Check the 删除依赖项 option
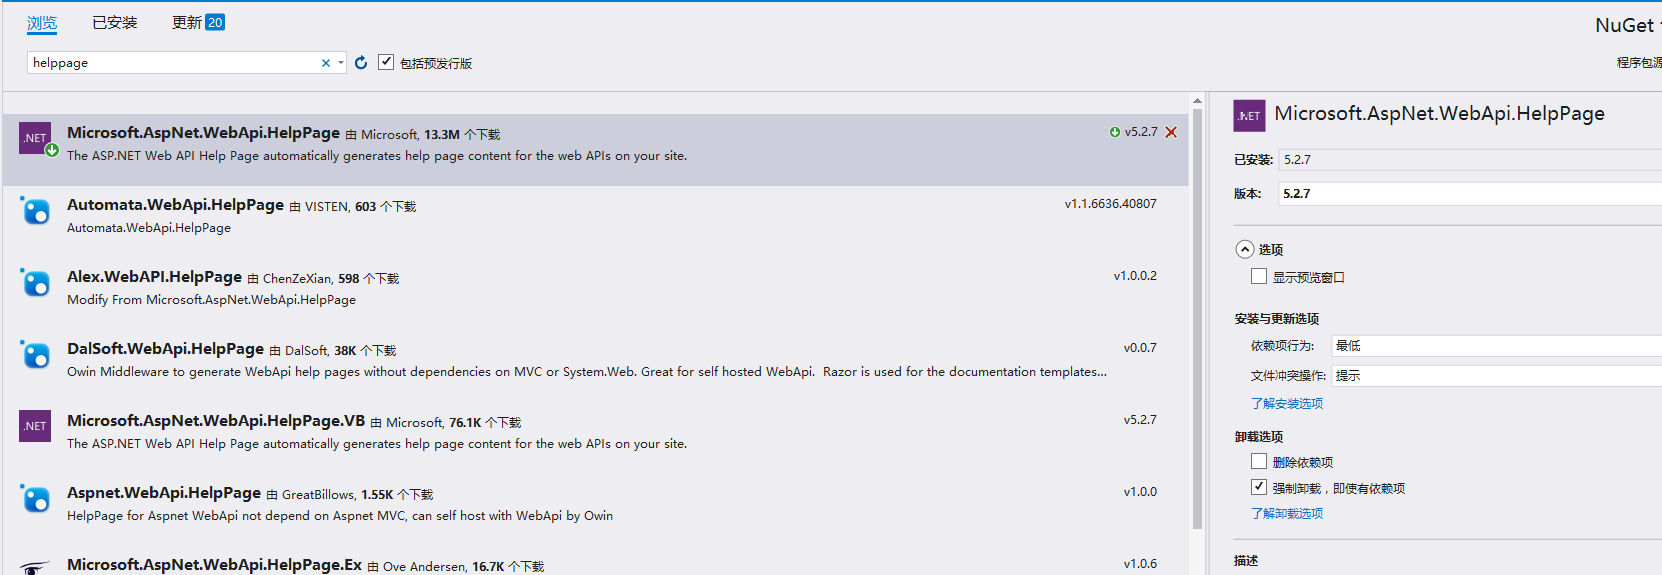This screenshot has width=1662, height=575. (1259, 461)
